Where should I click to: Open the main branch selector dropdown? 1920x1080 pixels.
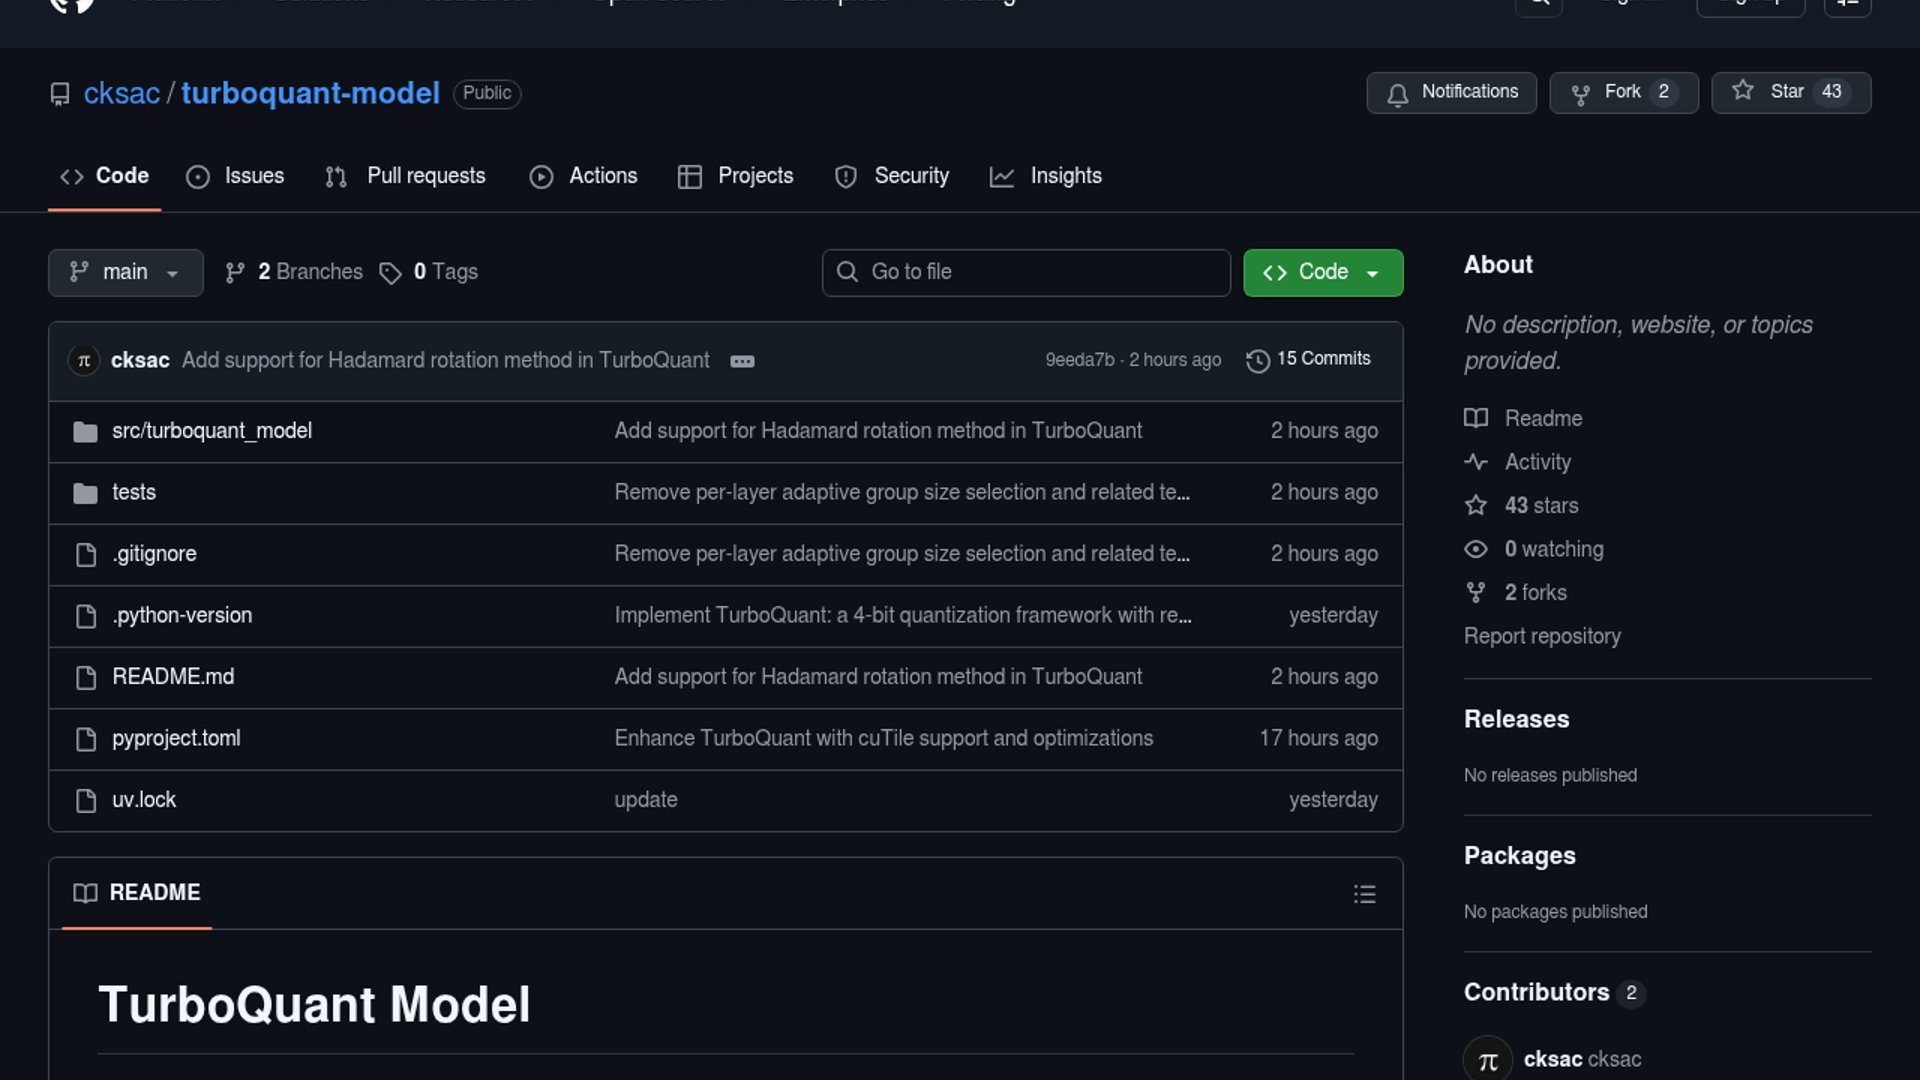point(125,272)
